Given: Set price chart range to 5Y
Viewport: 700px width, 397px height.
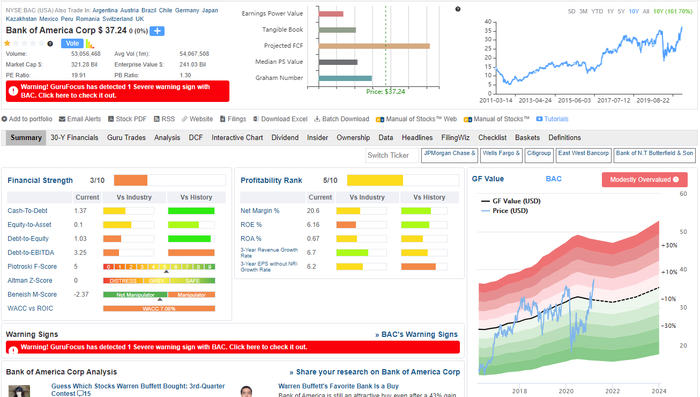Looking at the screenshot, I should pyautogui.click(x=621, y=12).
